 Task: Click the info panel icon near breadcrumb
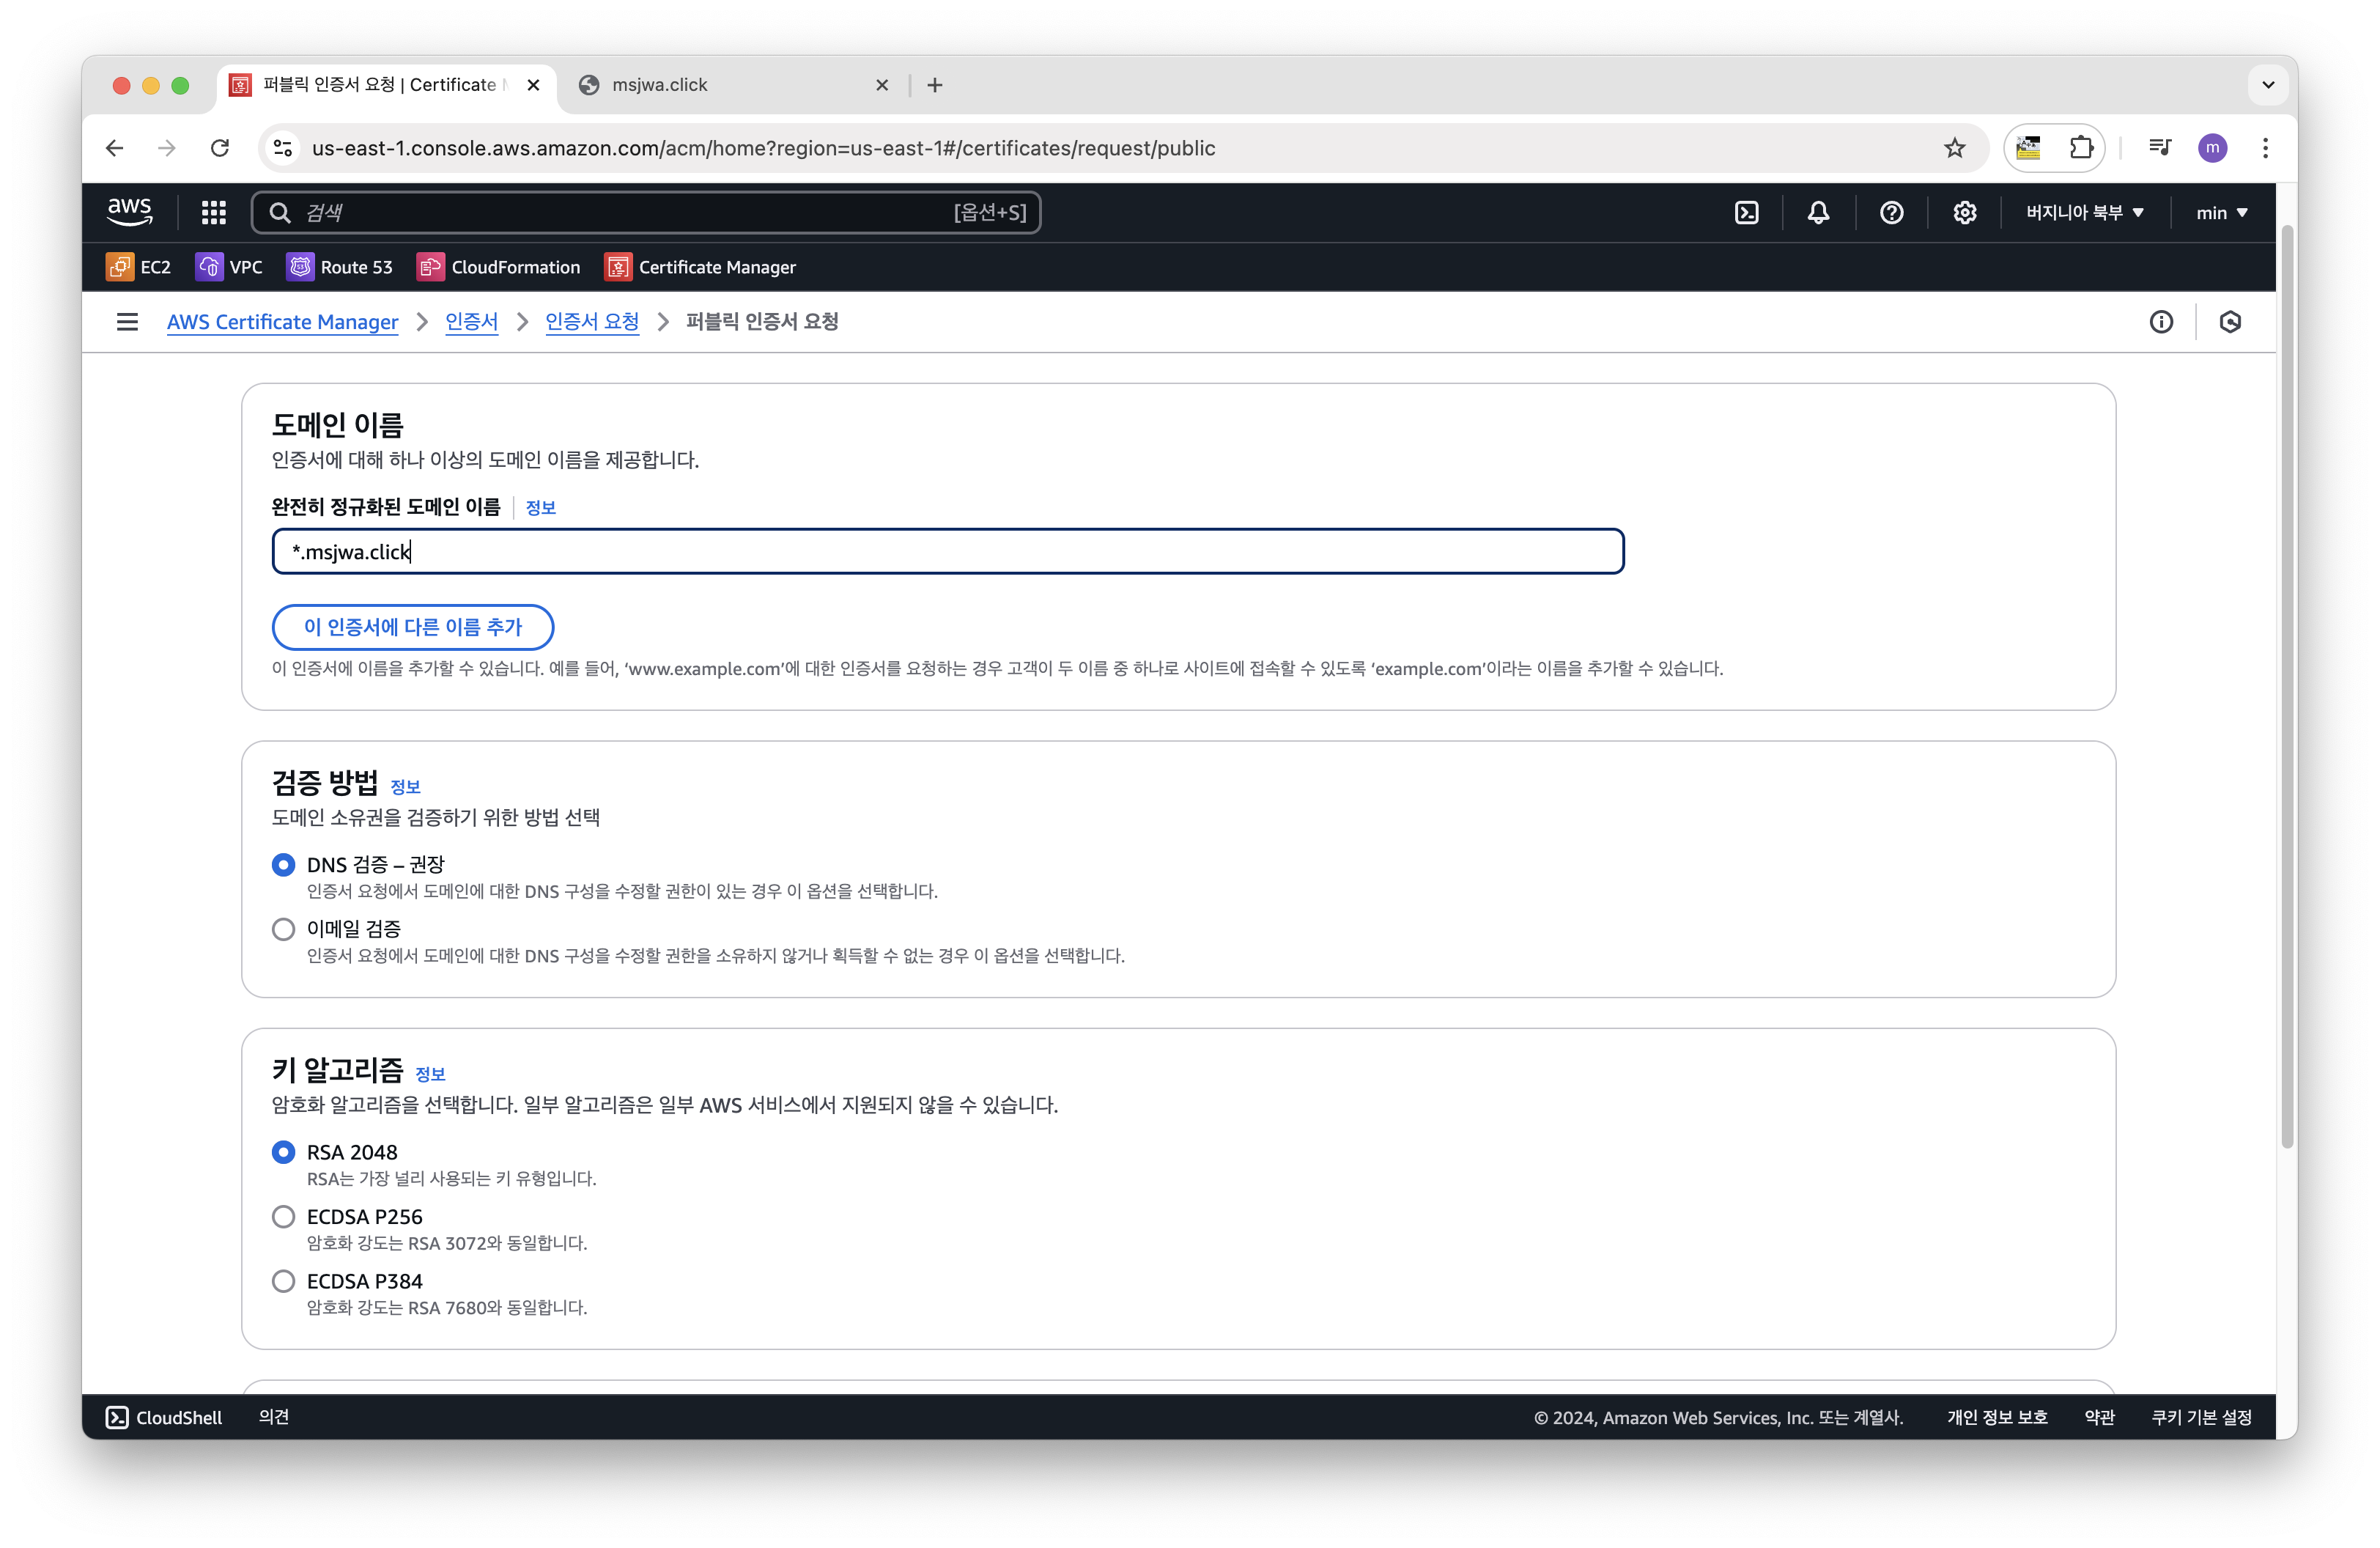click(x=2161, y=322)
